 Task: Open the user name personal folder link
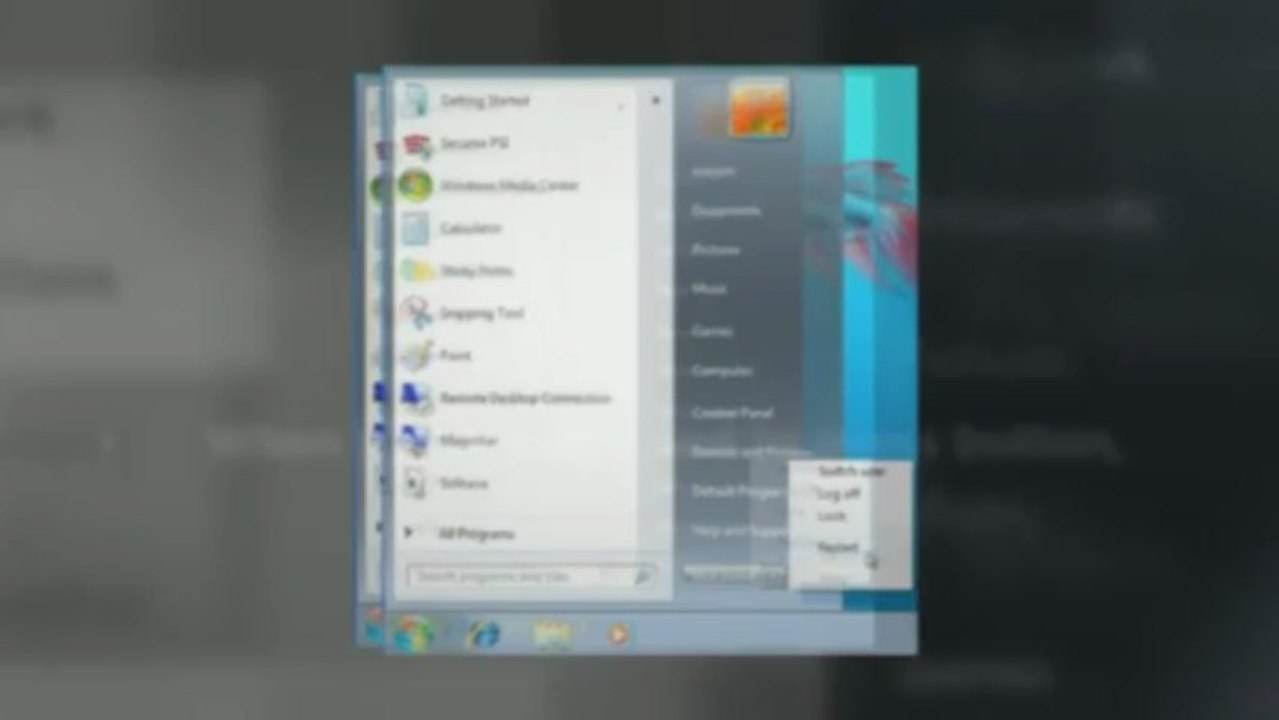tap(714, 172)
